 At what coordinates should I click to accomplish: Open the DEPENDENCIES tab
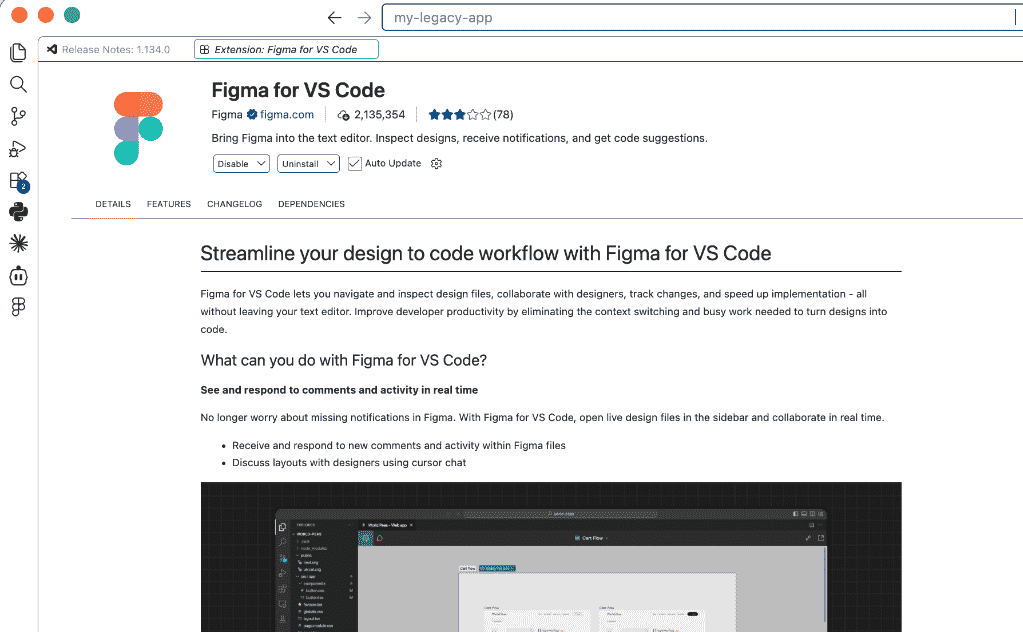[311, 204]
